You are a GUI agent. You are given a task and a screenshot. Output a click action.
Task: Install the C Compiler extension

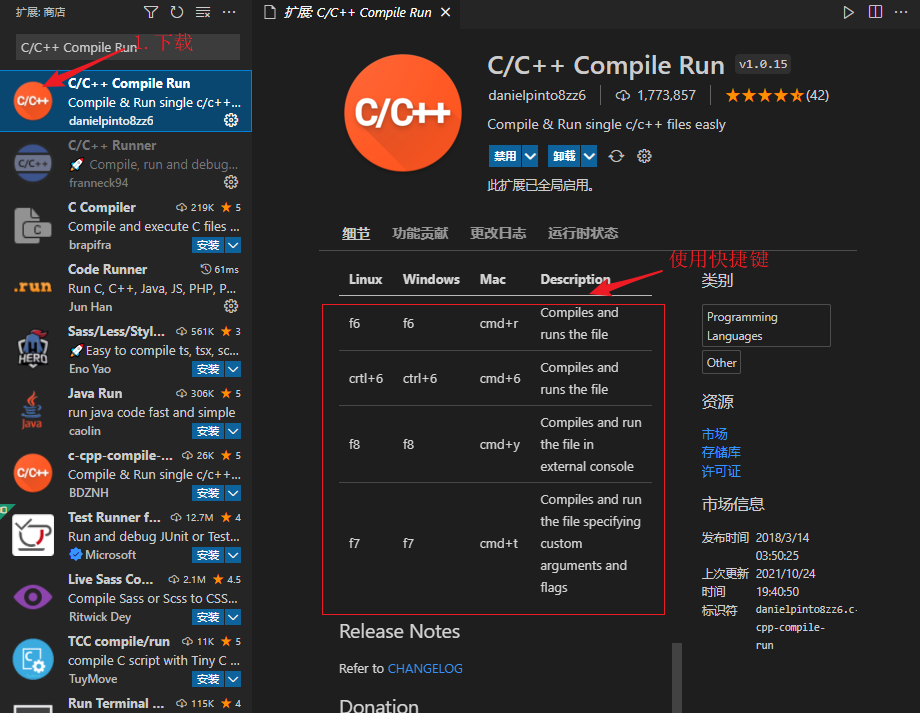[208, 245]
